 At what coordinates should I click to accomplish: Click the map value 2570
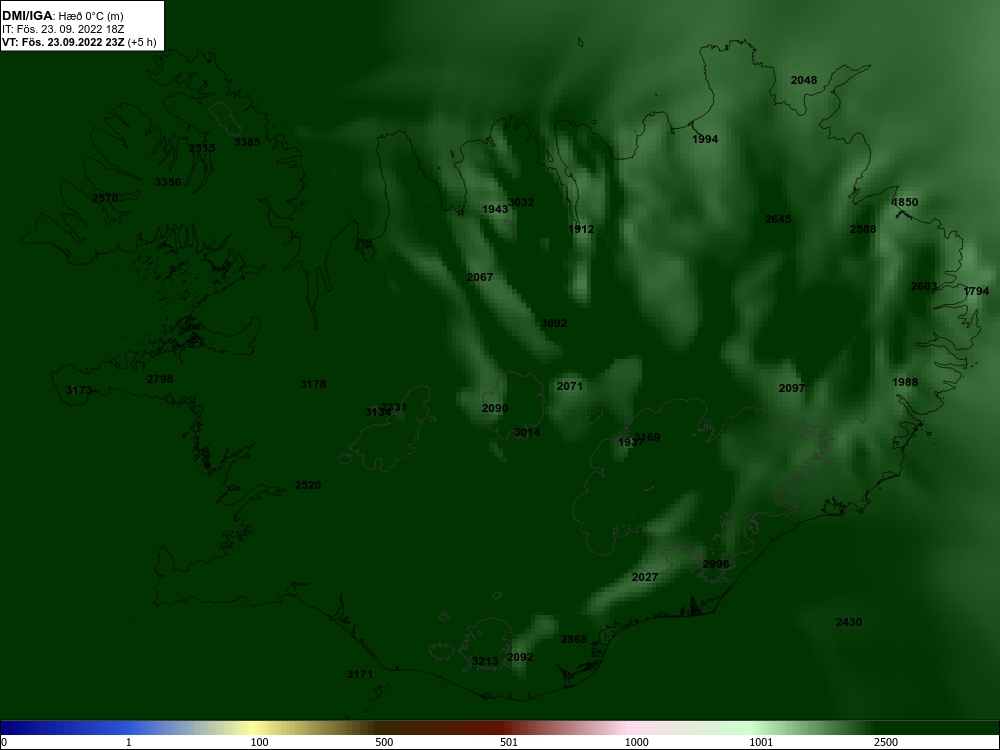105,198
